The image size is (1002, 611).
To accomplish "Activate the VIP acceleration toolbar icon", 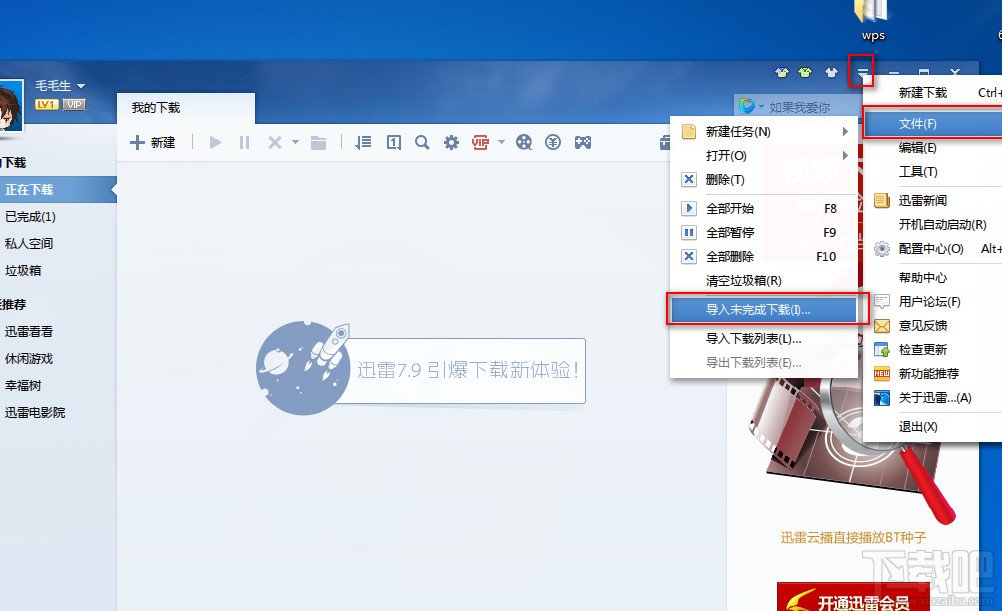I will [481, 142].
